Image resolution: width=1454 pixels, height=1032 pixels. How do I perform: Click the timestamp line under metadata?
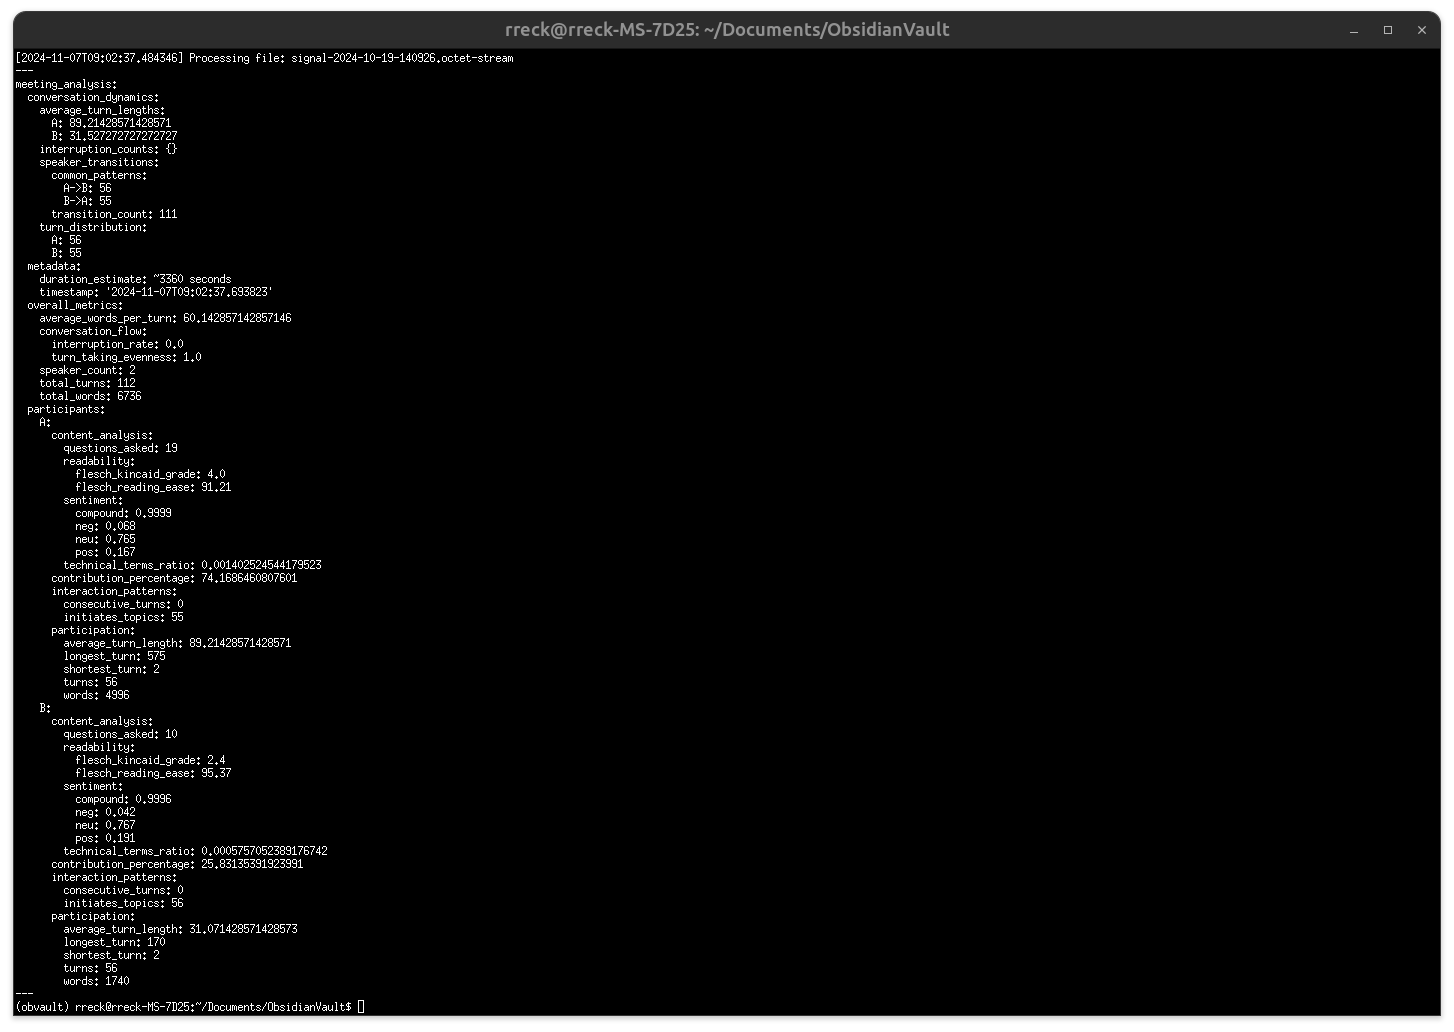tap(156, 292)
